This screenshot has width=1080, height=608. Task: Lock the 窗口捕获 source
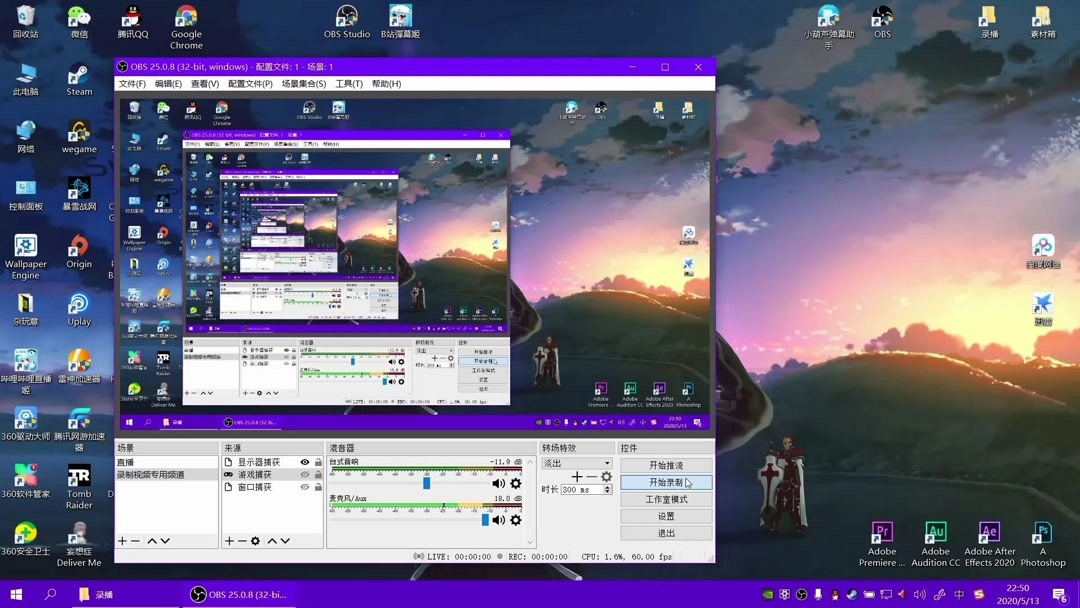[318, 487]
